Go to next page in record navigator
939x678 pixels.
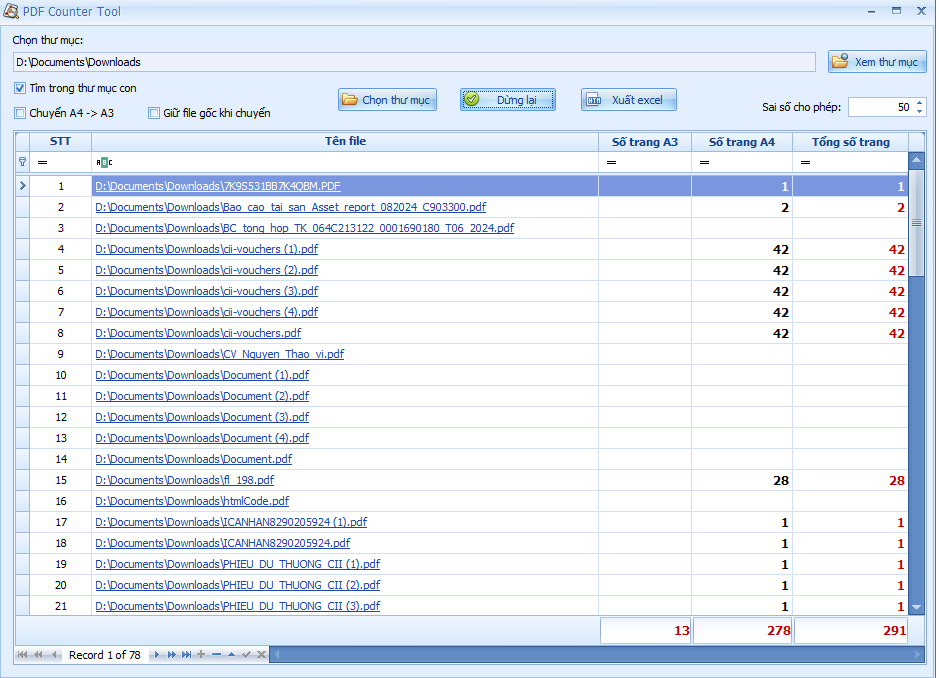172,655
